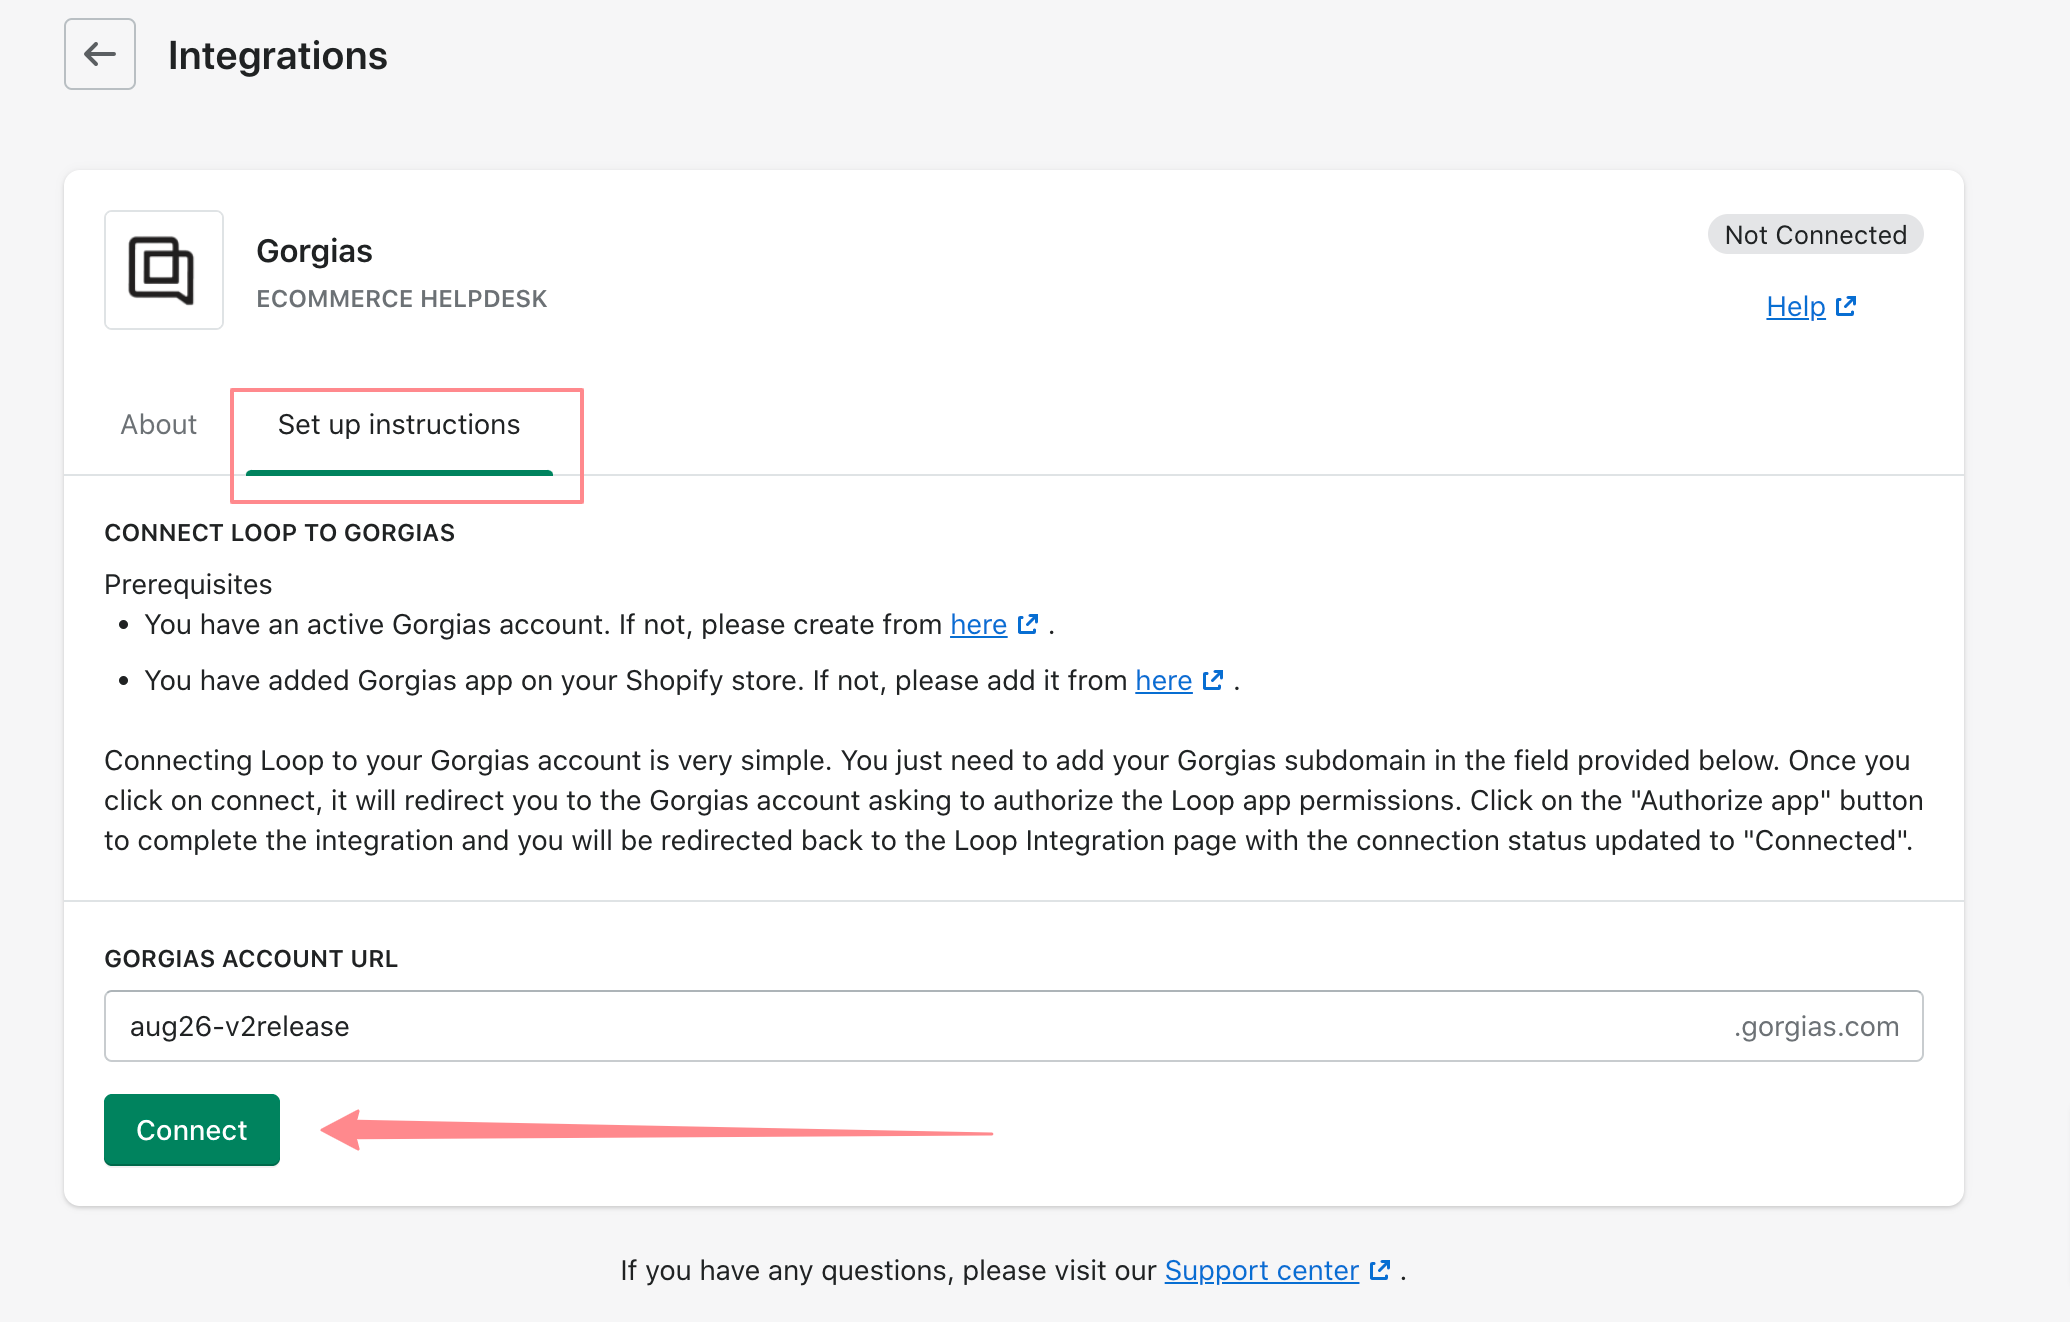Open the Help link

coord(1796,306)
